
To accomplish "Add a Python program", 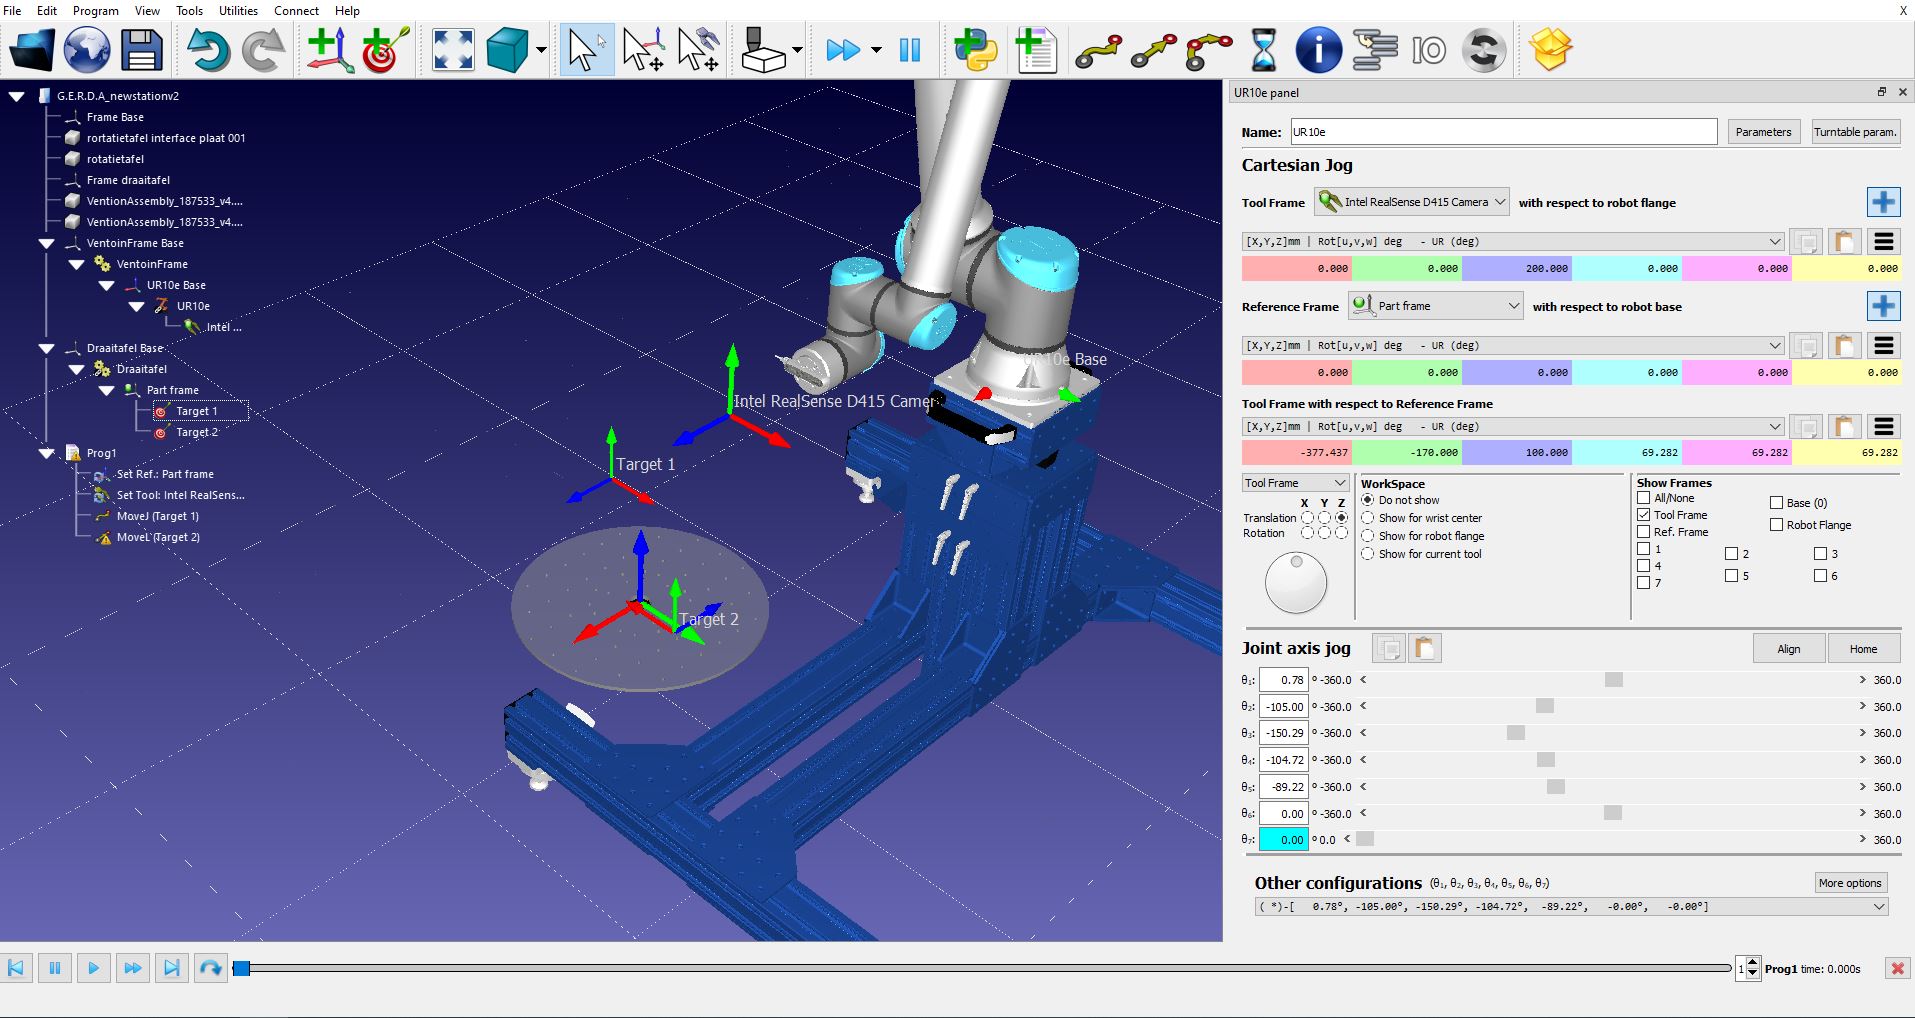I will [976, 49].
